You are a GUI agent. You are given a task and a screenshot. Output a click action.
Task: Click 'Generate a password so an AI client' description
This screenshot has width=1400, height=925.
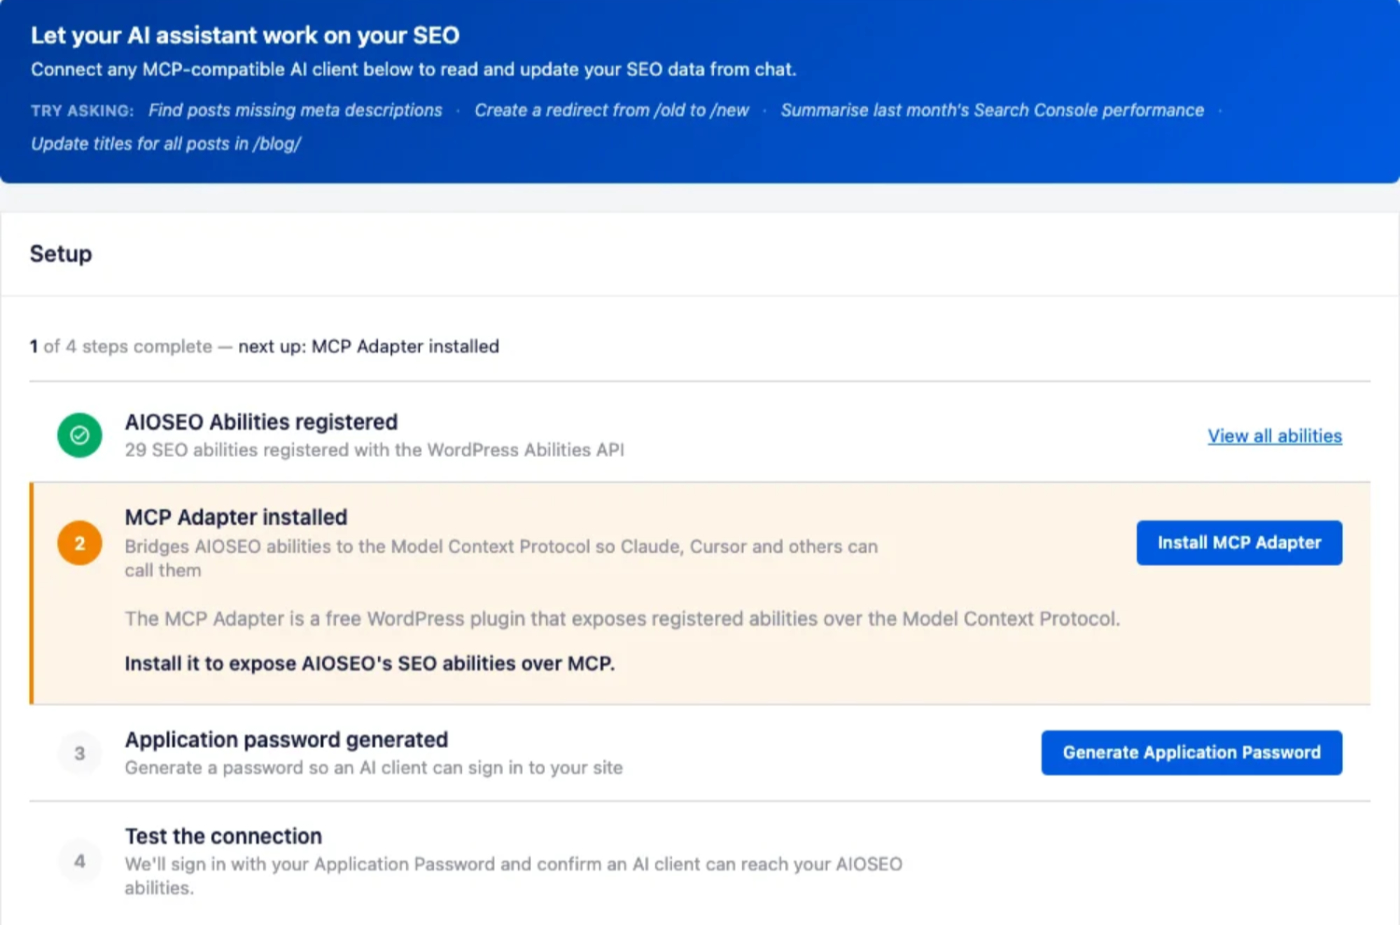click(373, 768)
